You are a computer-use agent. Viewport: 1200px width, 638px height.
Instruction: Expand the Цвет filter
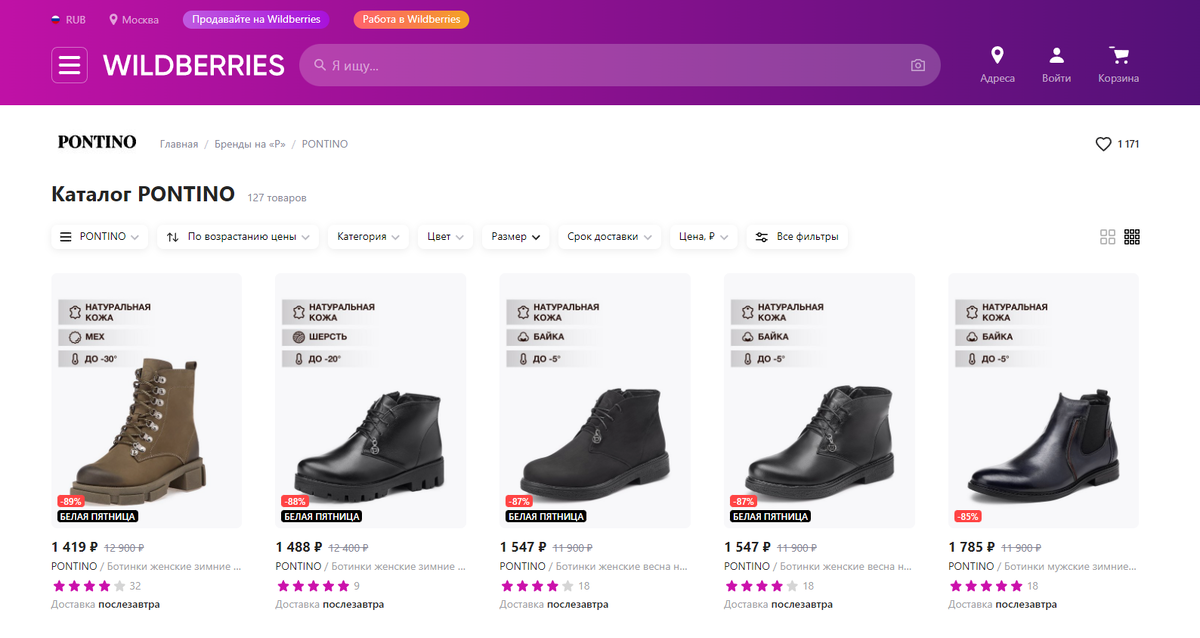tap(445, 237)
